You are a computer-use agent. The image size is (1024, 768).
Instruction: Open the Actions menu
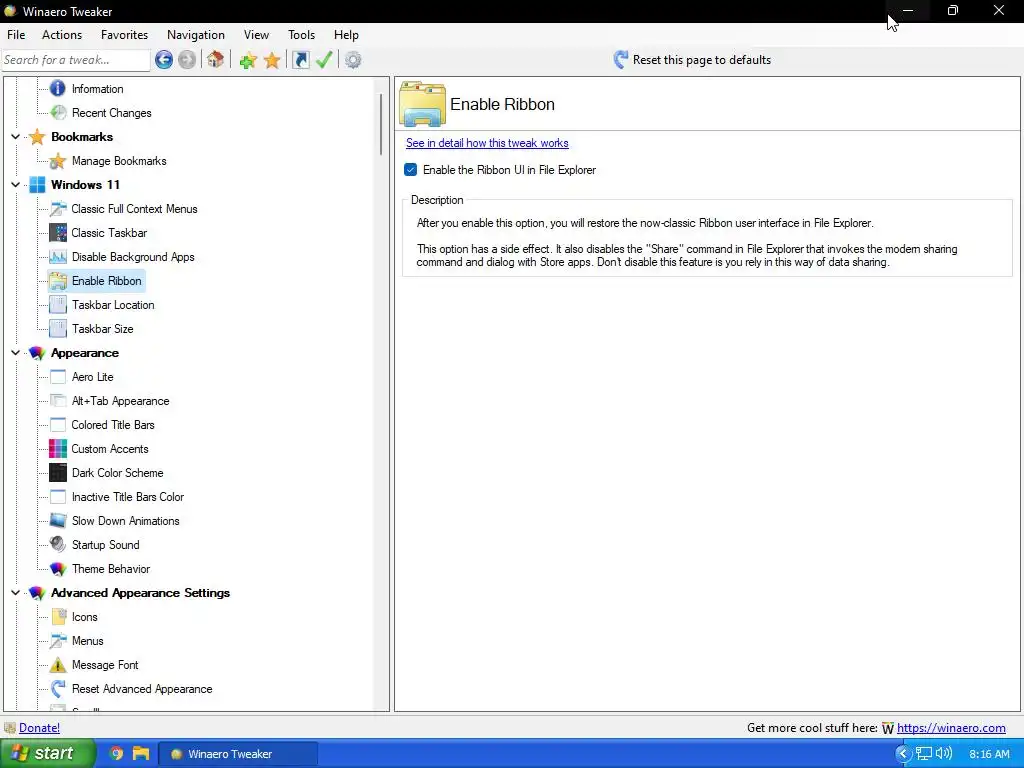pyautogui.click(x=62, y=35)
